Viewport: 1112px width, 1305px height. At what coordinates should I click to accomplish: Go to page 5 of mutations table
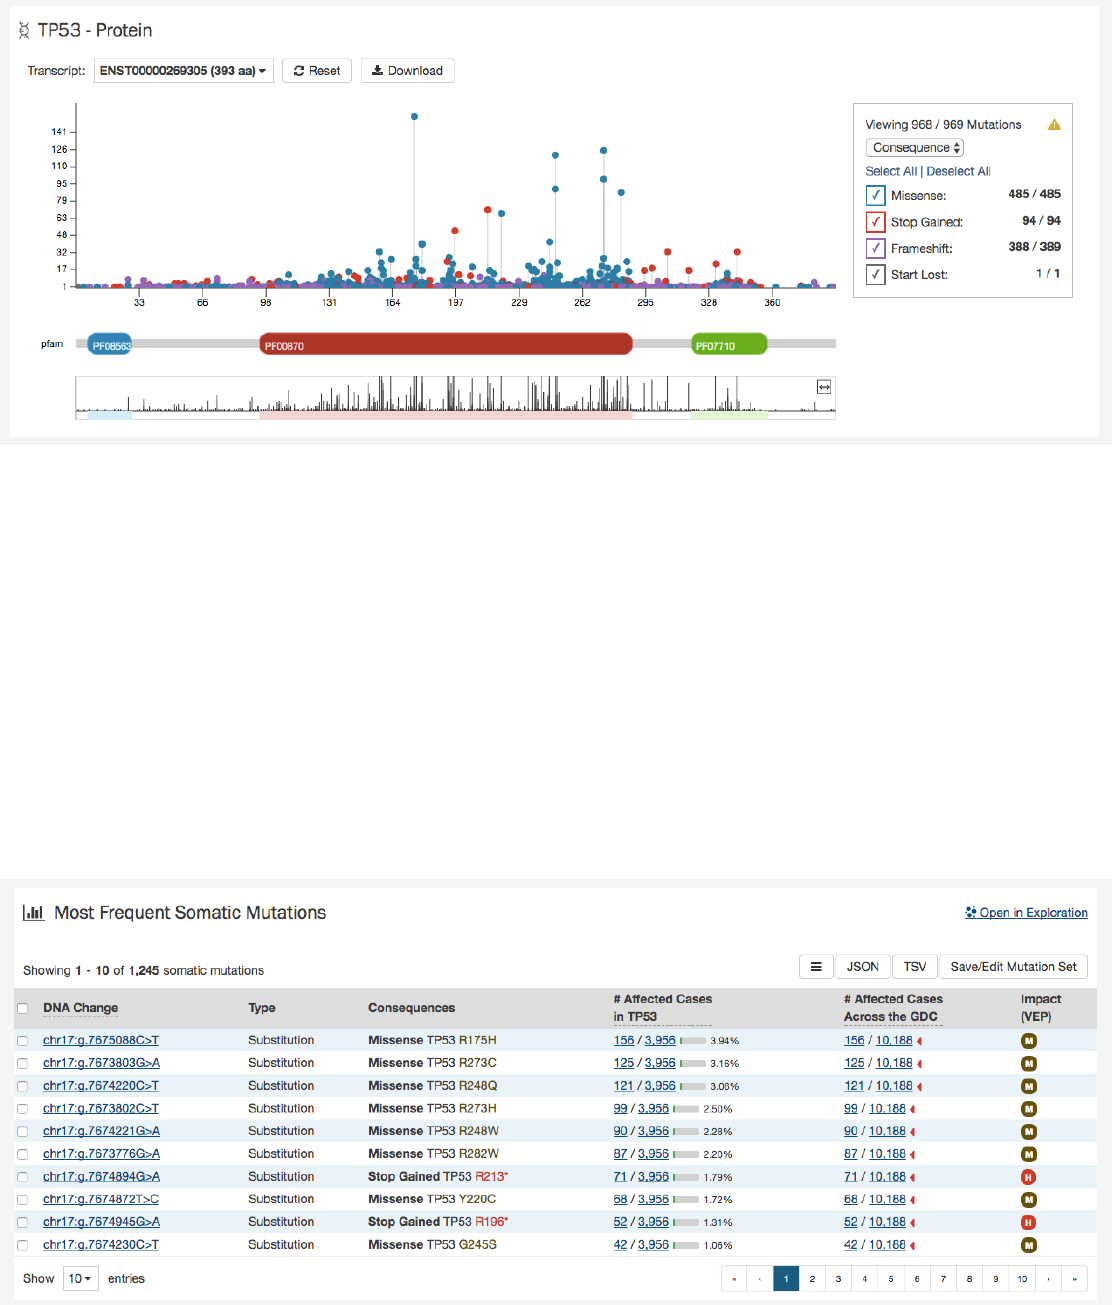click(891, 1279)
